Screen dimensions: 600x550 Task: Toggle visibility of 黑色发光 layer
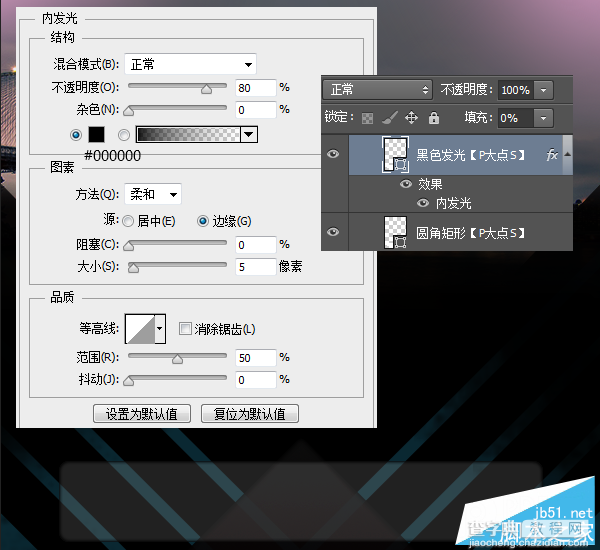pos(333,154)
